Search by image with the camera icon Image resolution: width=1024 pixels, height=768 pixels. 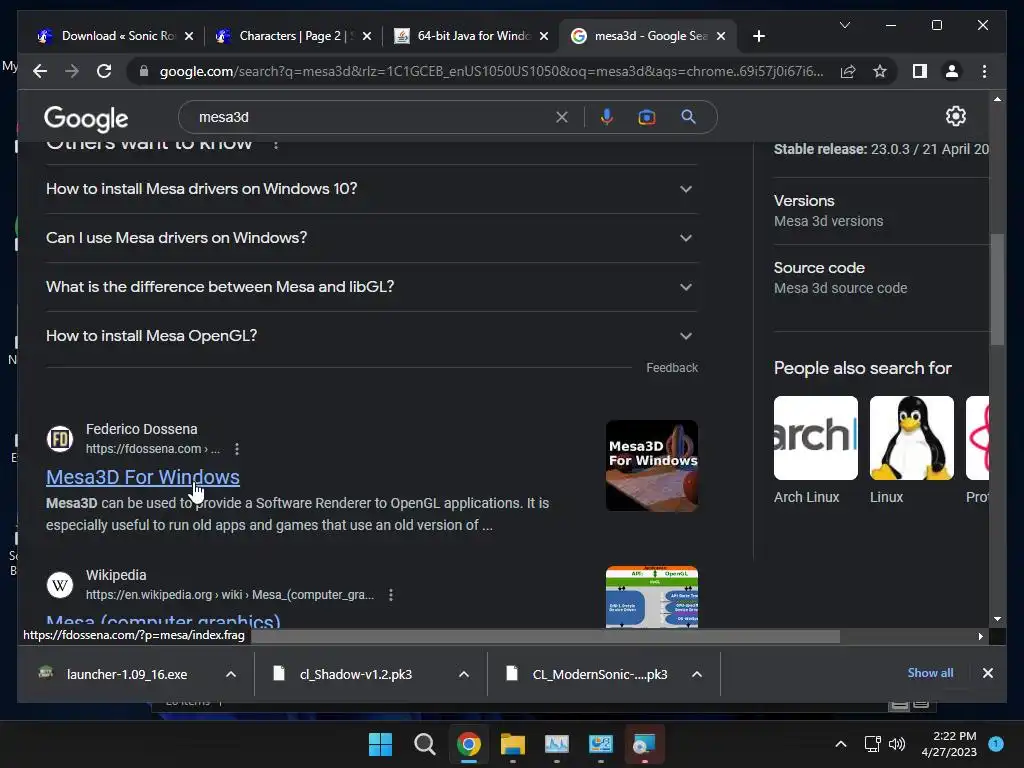point(647,117)
